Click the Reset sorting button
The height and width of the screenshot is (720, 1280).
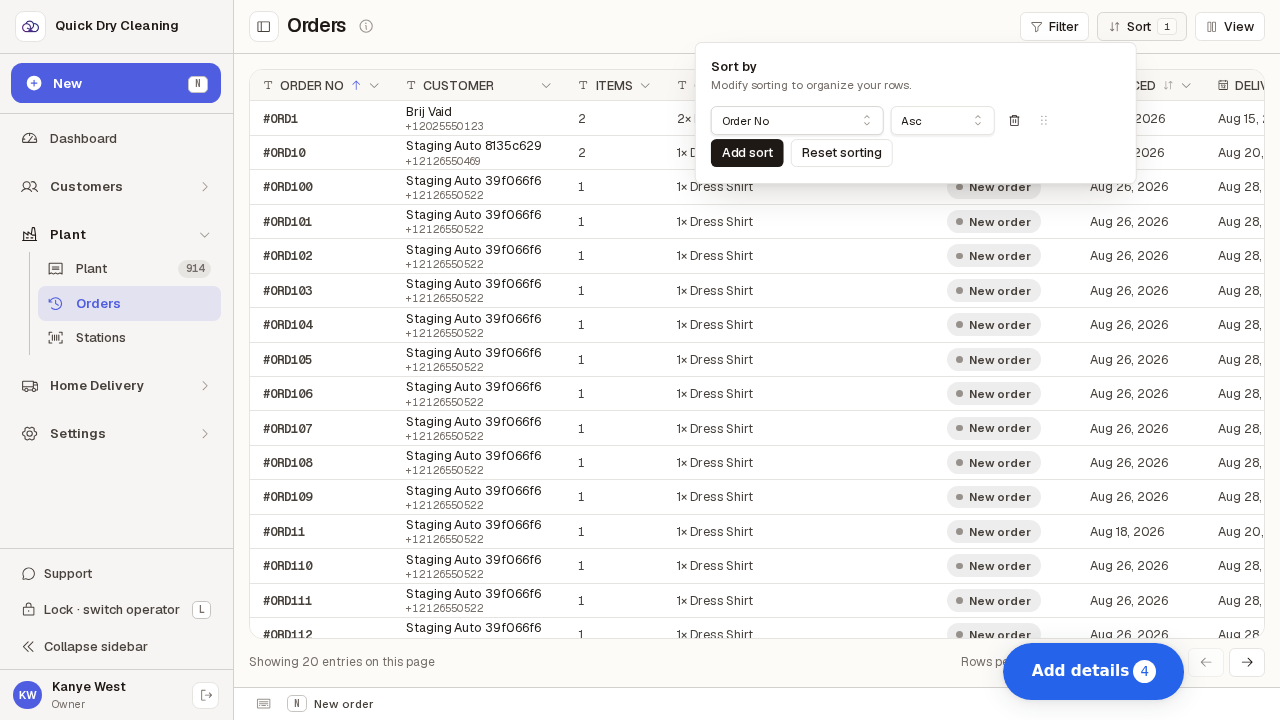[842, 153]
